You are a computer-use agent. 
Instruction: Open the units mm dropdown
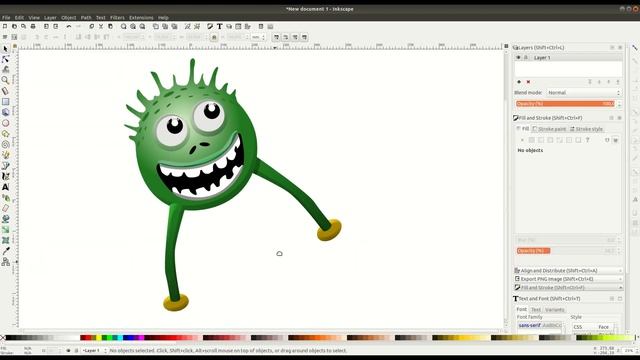tap(258, 37)
